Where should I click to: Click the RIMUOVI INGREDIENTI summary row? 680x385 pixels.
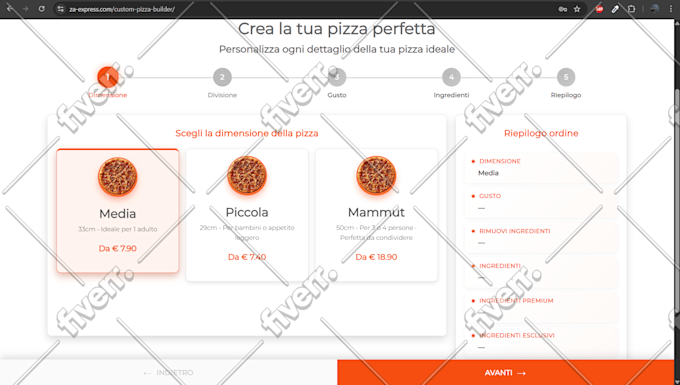[x=541, y=237]
